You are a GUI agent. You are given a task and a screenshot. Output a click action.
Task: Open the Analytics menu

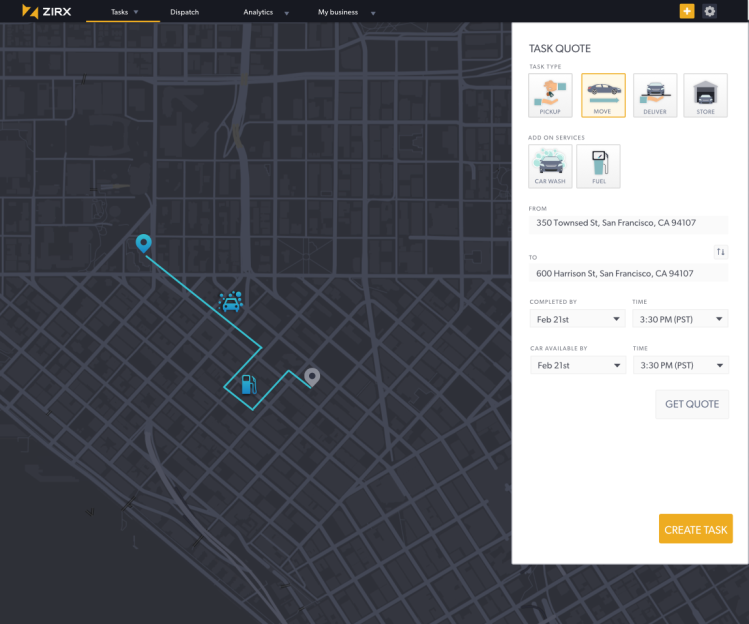click(258, 12)
